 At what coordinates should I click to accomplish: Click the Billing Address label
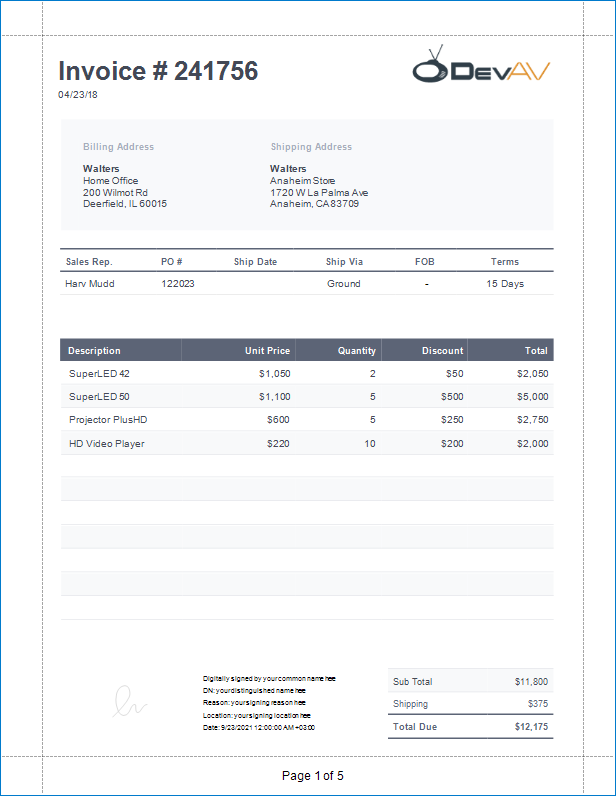pos(118,147)
